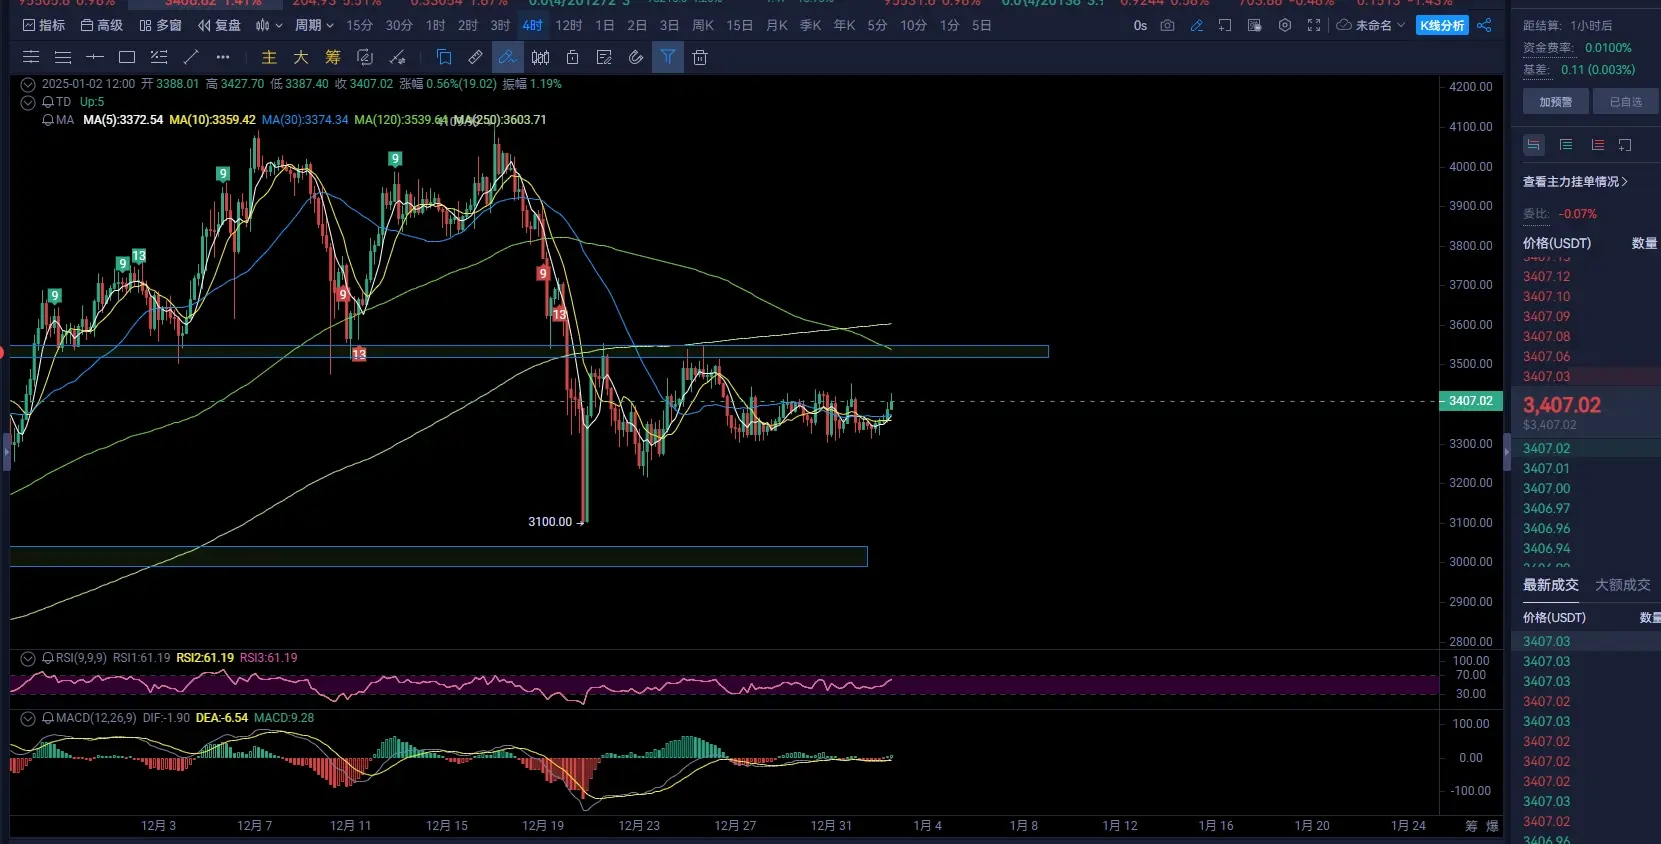Click the 爆 button at chart bottom

1492,826
